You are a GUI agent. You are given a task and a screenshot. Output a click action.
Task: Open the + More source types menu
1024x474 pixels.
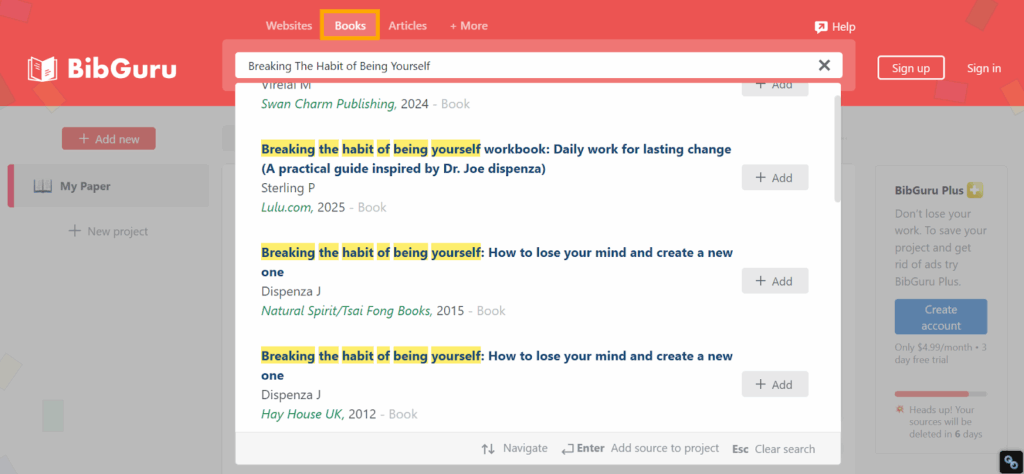tap(469, 26)
